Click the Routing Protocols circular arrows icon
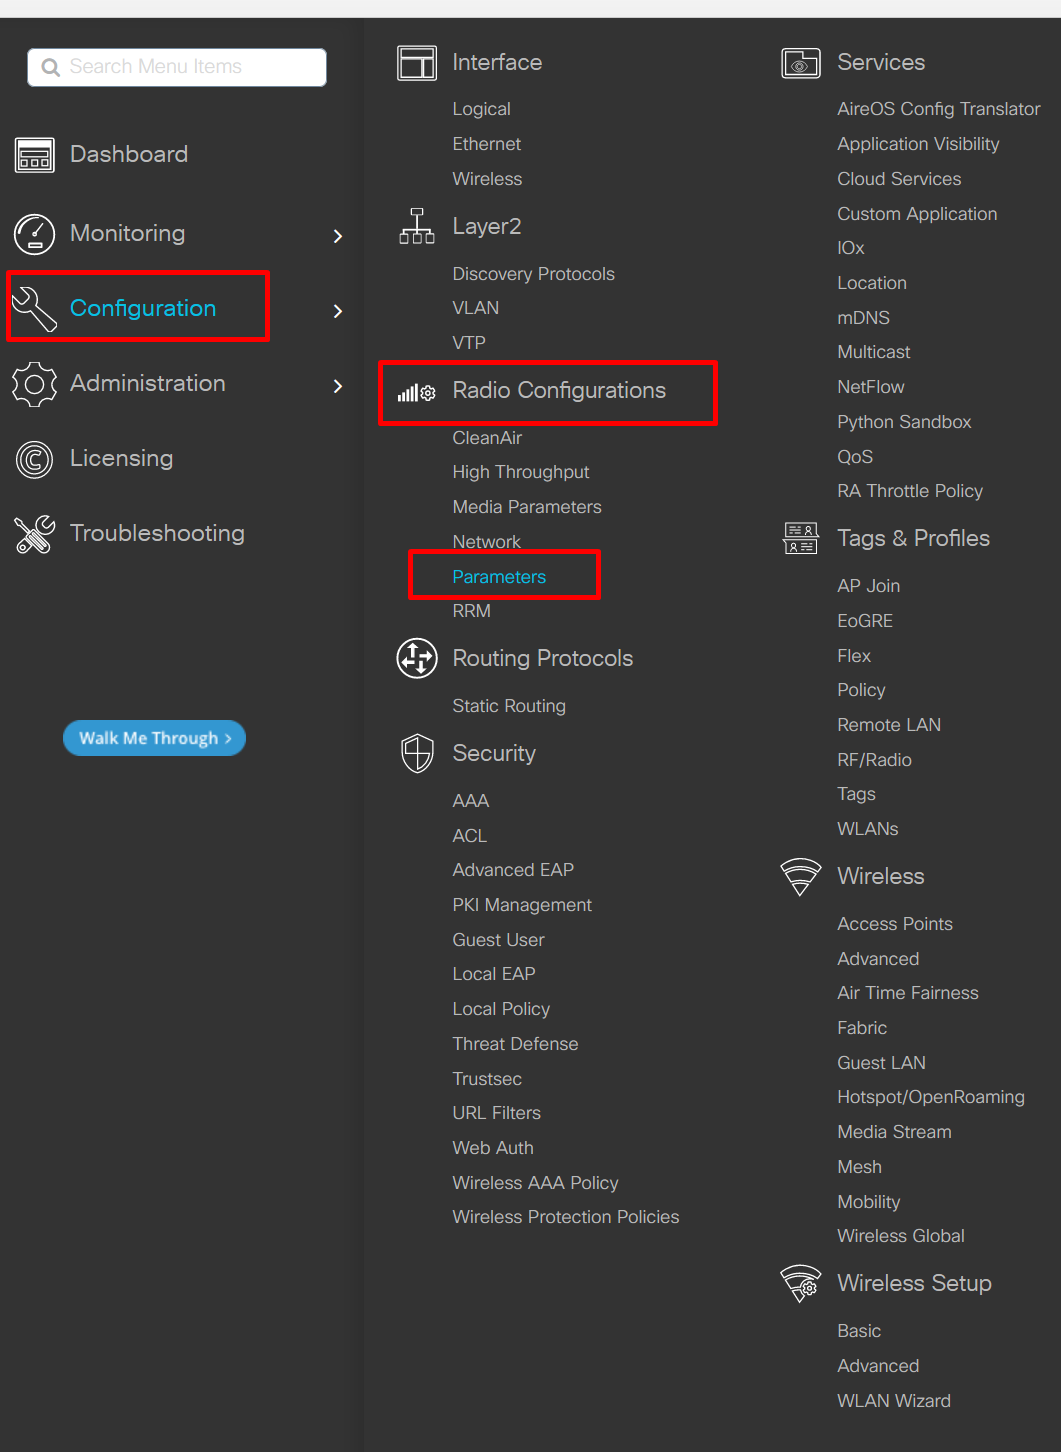1061x1452 pixels. [417, 658]
